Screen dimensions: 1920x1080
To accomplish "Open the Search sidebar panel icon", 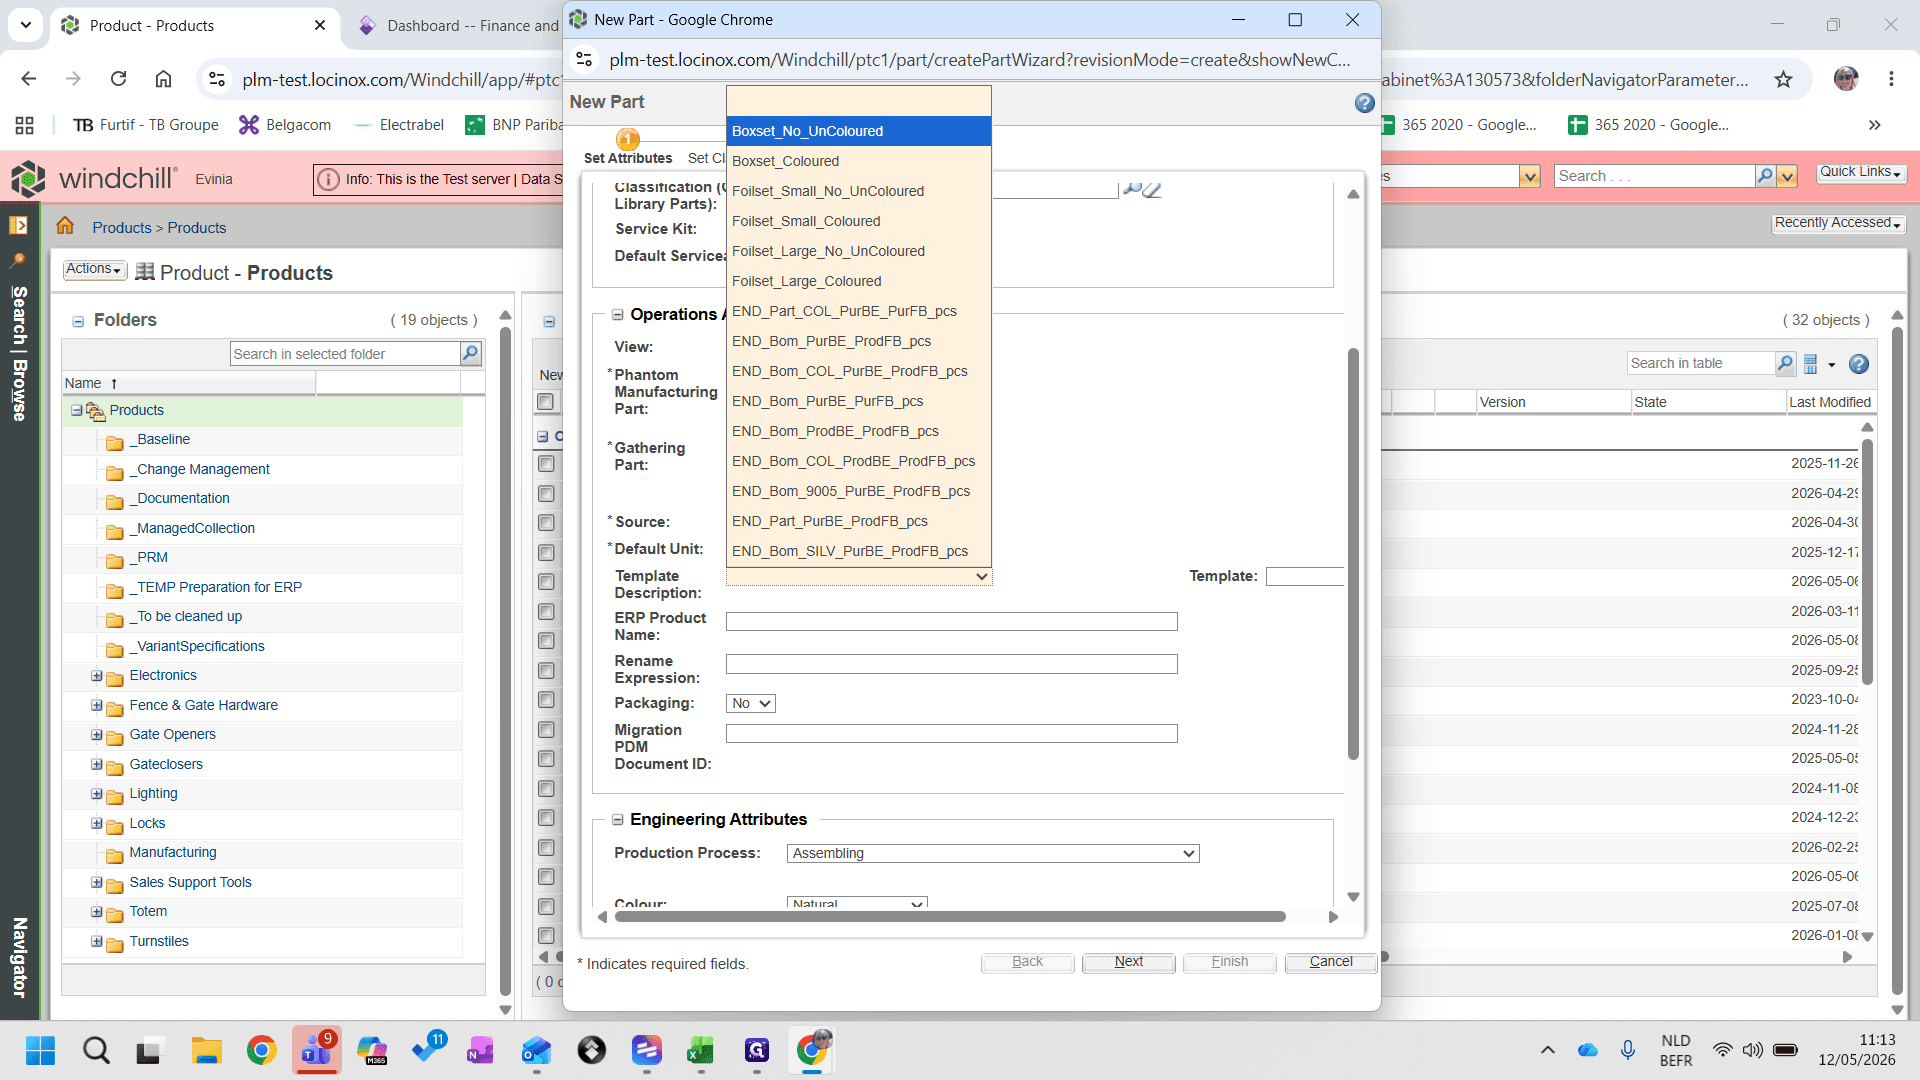I will point(18,260).
